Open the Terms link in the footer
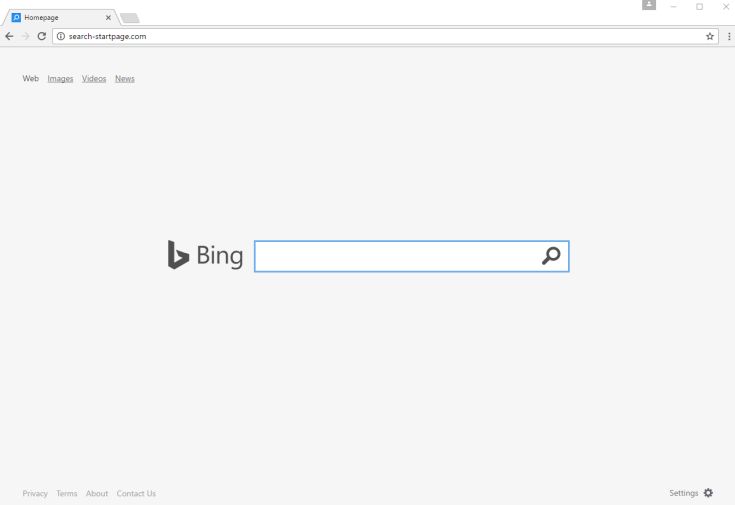 (x=67, y=493)
